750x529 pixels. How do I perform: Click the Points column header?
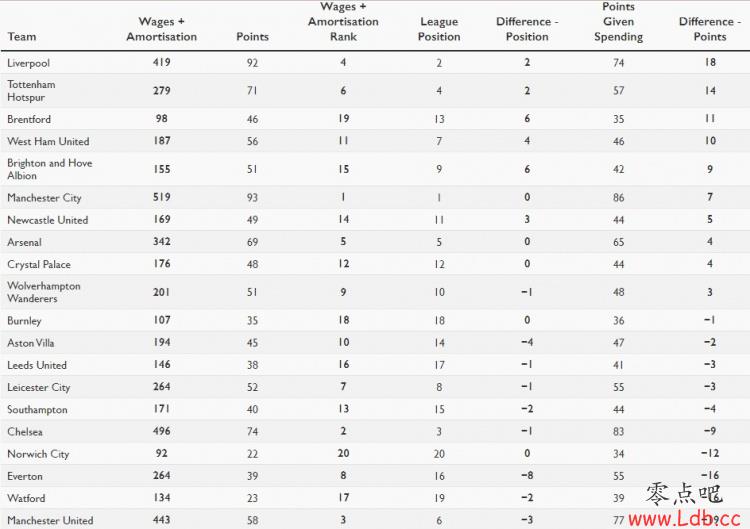point(252,37)
